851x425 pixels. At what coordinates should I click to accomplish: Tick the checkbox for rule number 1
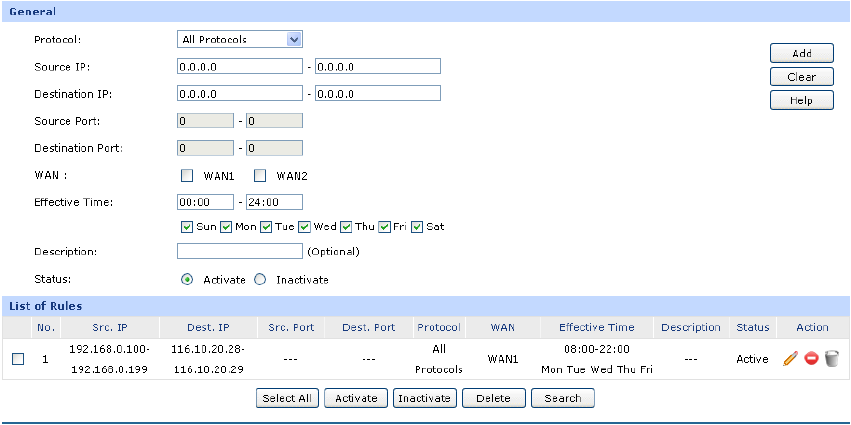tap(18, 359)
